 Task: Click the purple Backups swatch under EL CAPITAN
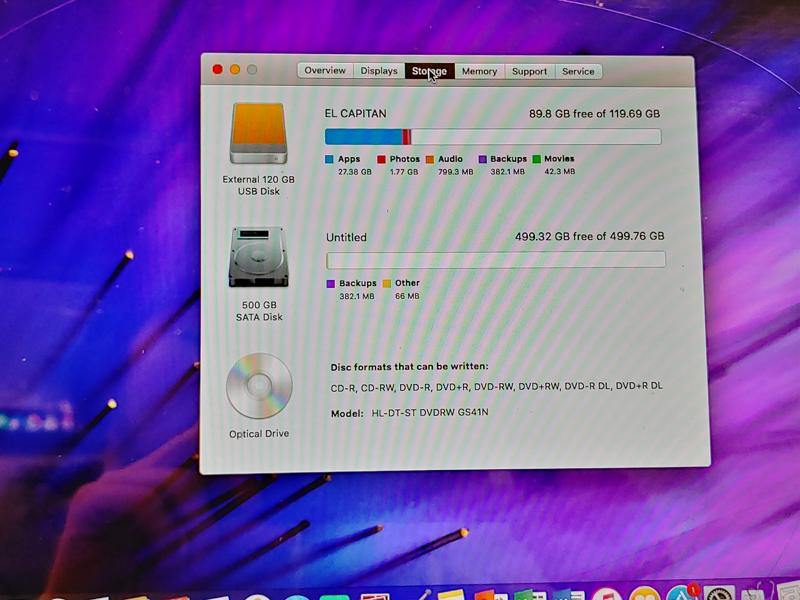coord(482,159)
